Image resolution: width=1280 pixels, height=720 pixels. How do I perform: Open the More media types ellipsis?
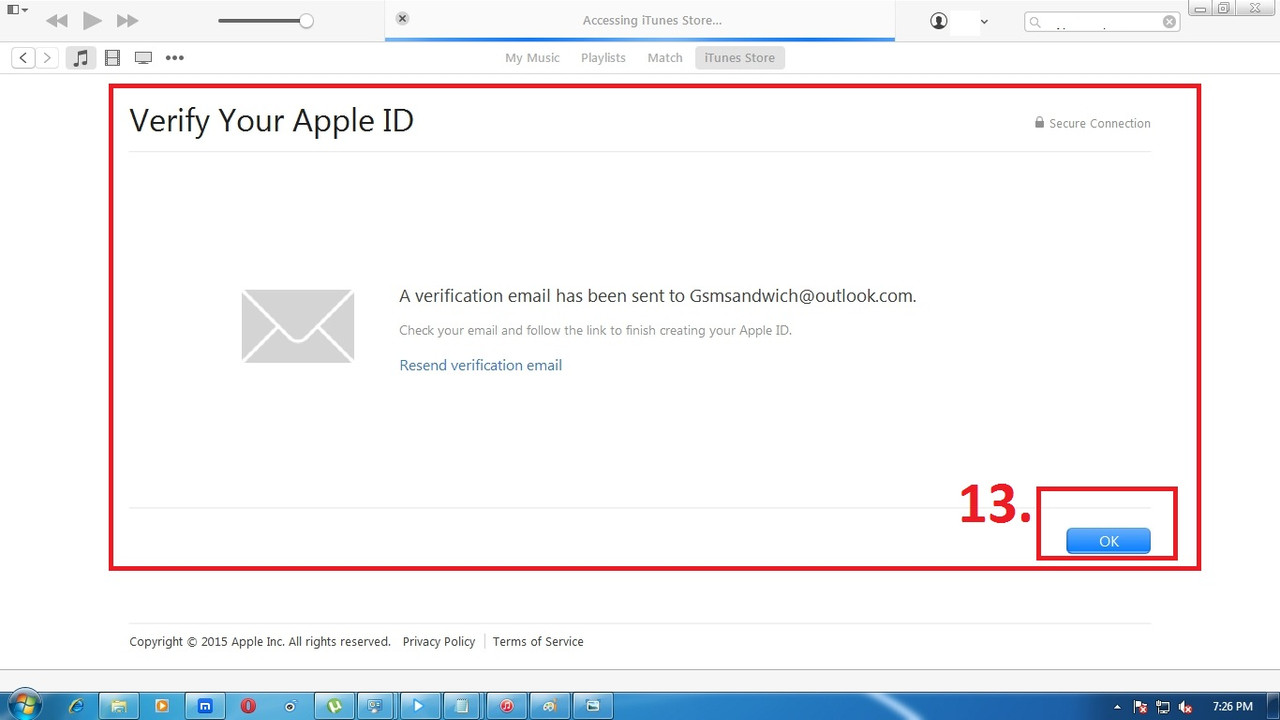point(175,58)
